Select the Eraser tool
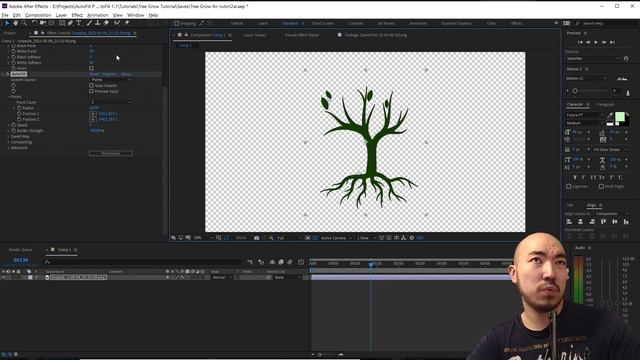The image size is (640, 360). [106, 23]
